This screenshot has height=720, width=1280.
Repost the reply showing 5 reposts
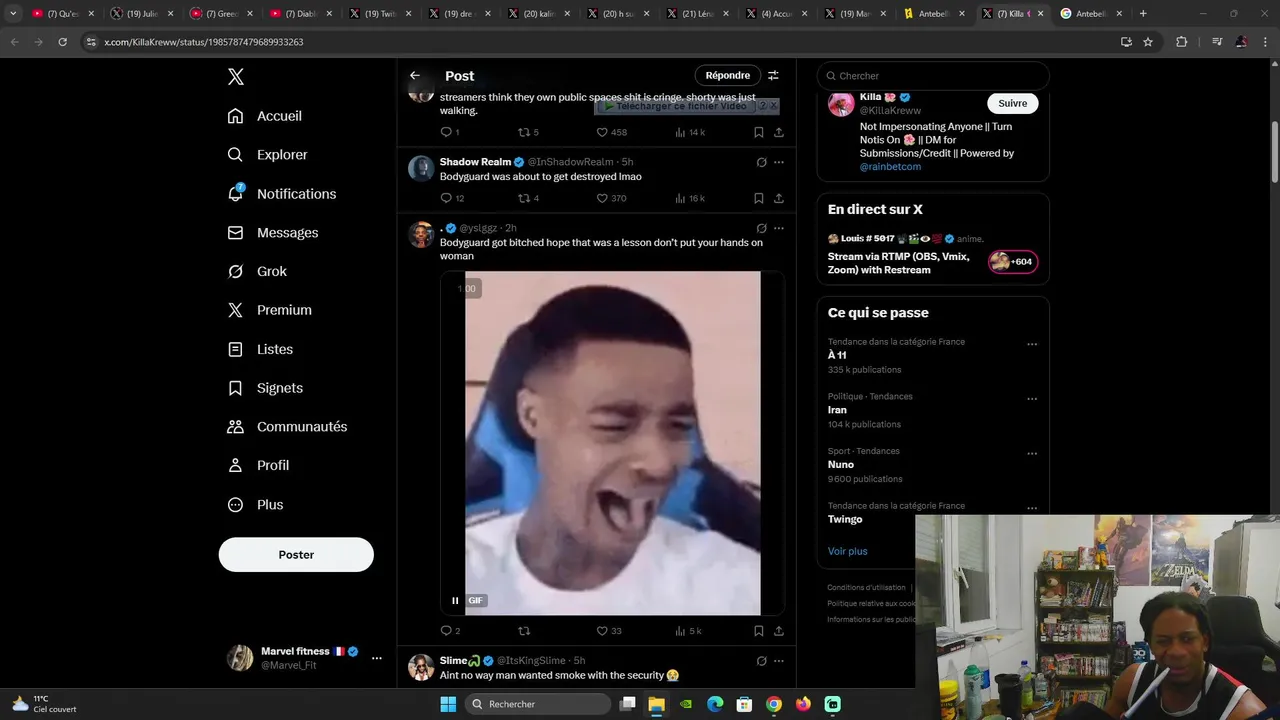(528, 132)
